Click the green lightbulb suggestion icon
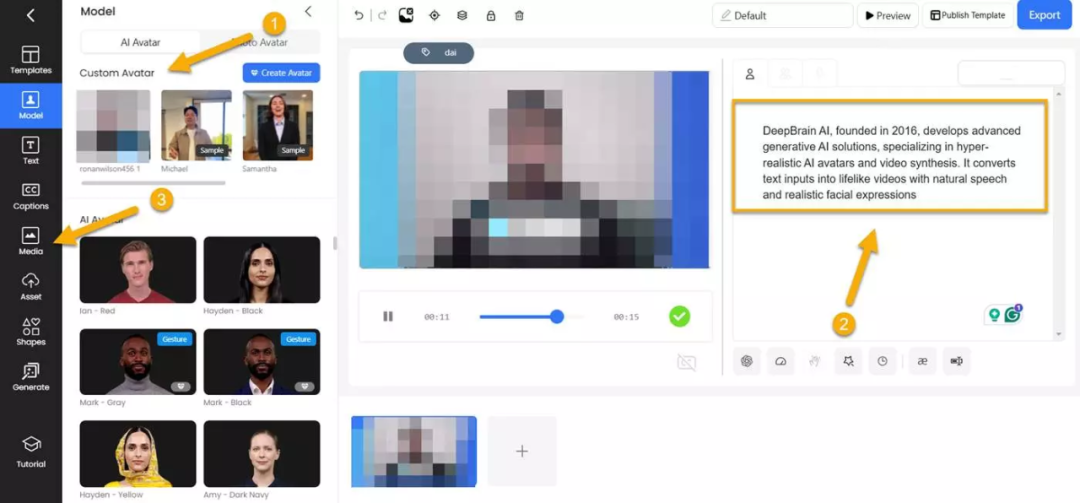 (x=994, y=316)
